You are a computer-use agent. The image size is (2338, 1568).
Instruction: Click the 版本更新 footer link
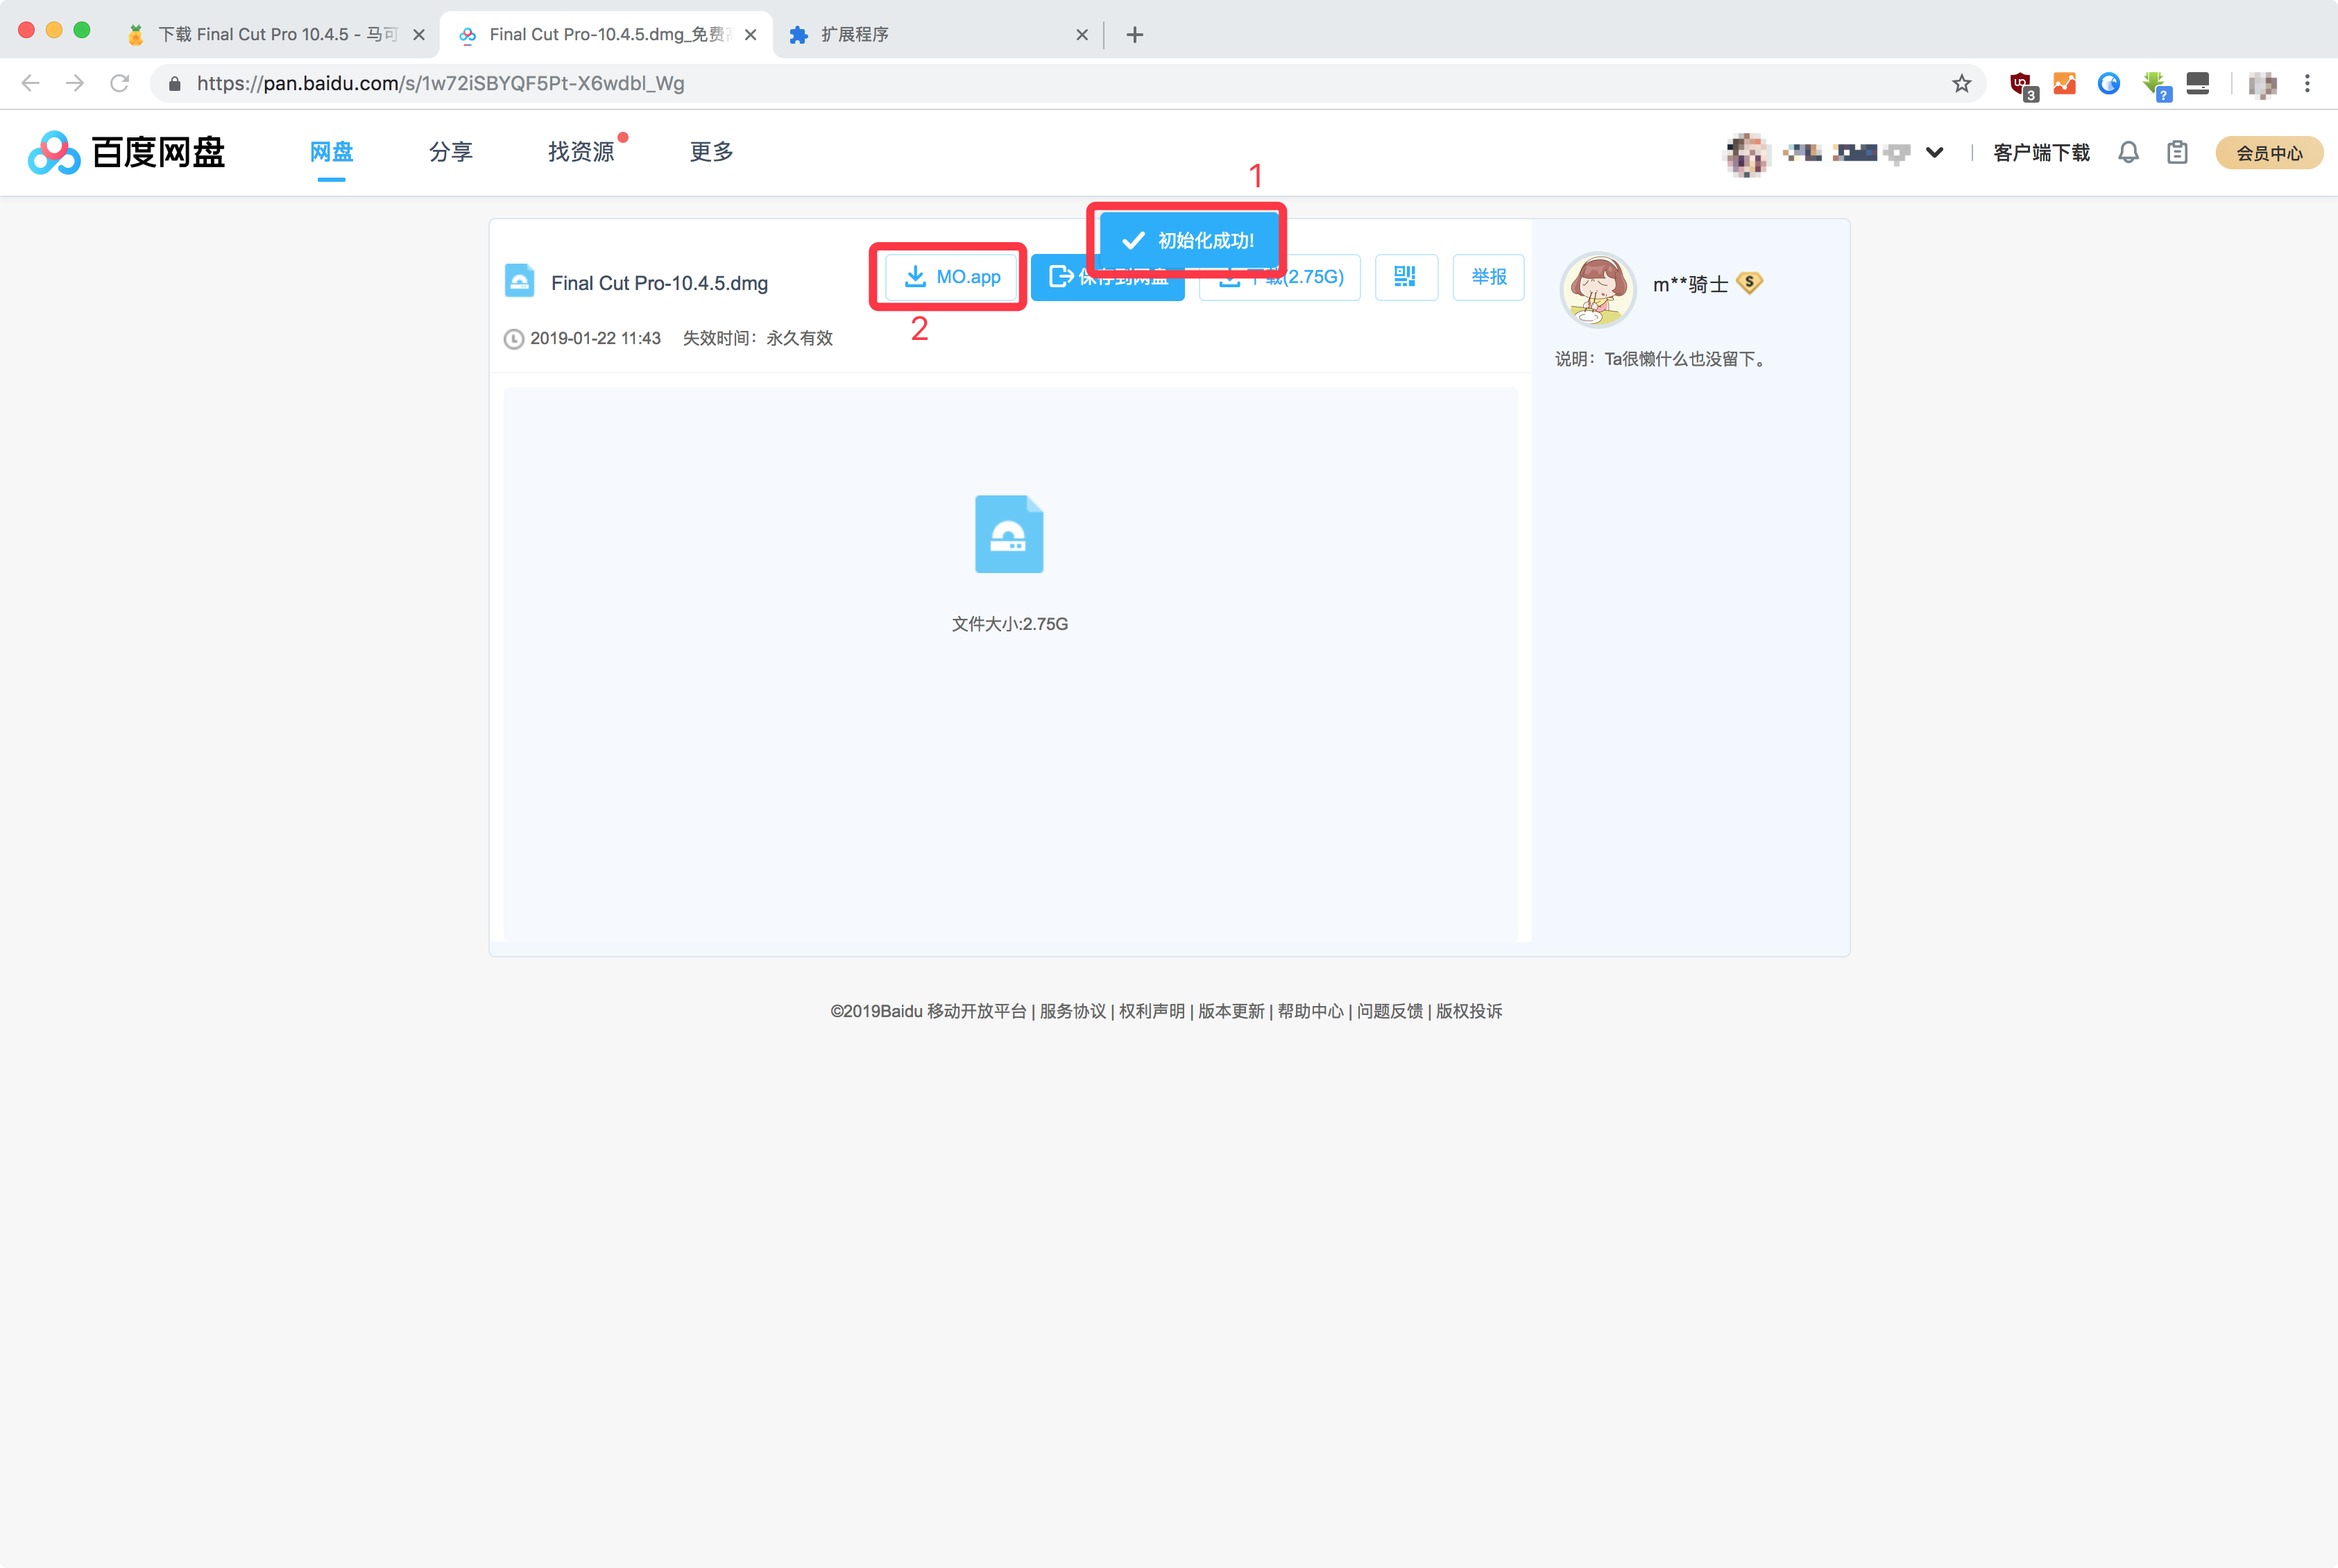1231,1011
